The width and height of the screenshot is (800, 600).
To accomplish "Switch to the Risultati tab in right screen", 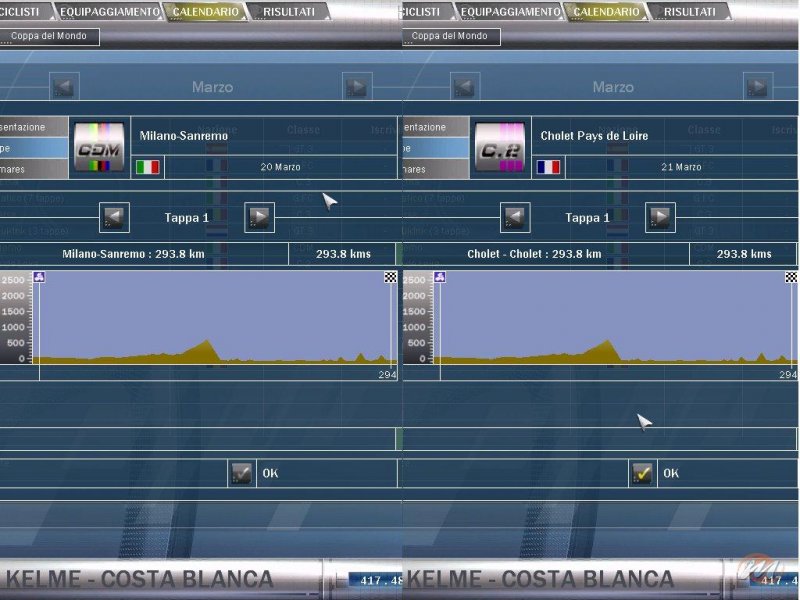I will [689, 12].
